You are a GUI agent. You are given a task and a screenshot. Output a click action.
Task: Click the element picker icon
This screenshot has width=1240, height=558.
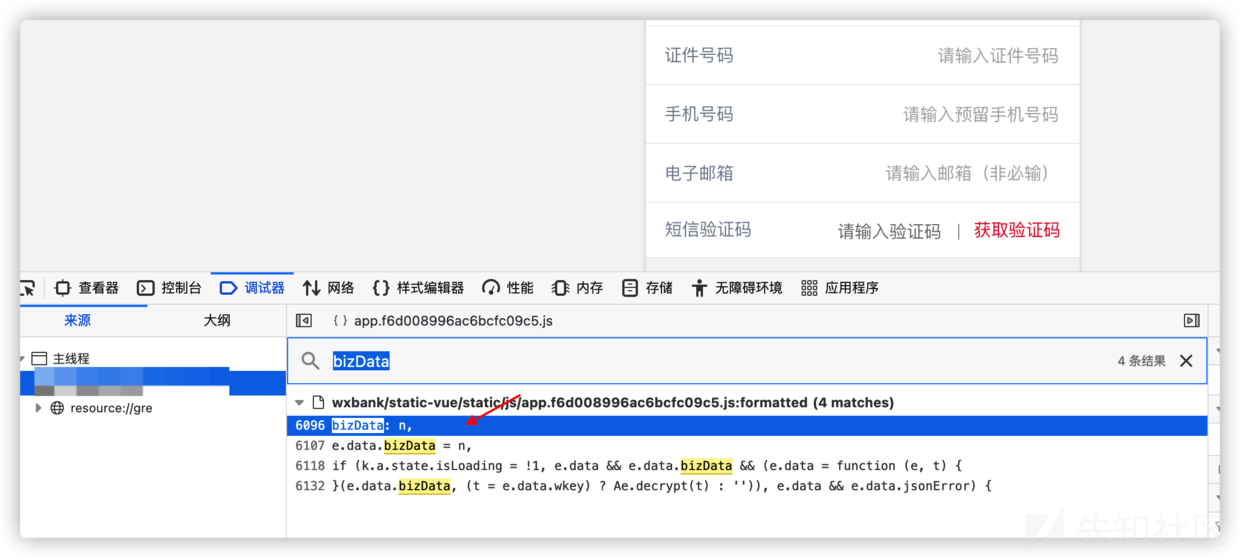coord(27,288)
